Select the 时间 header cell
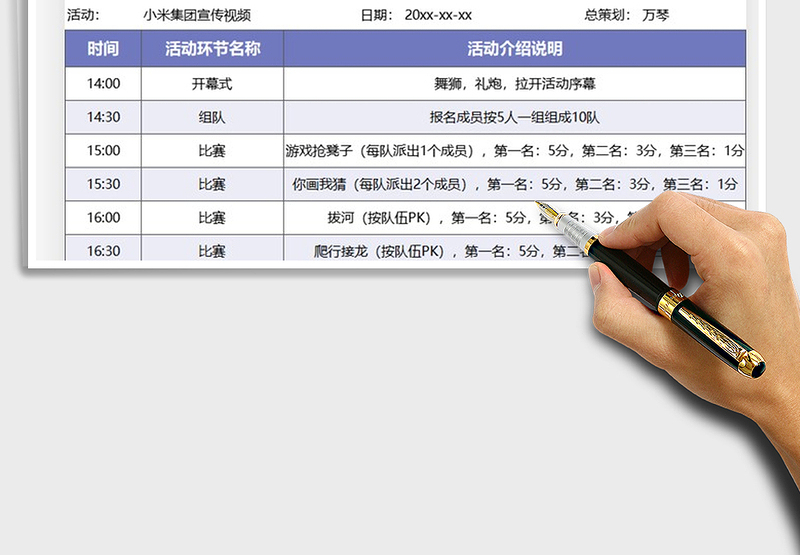 pyautogui.click(x=103, y=48)
